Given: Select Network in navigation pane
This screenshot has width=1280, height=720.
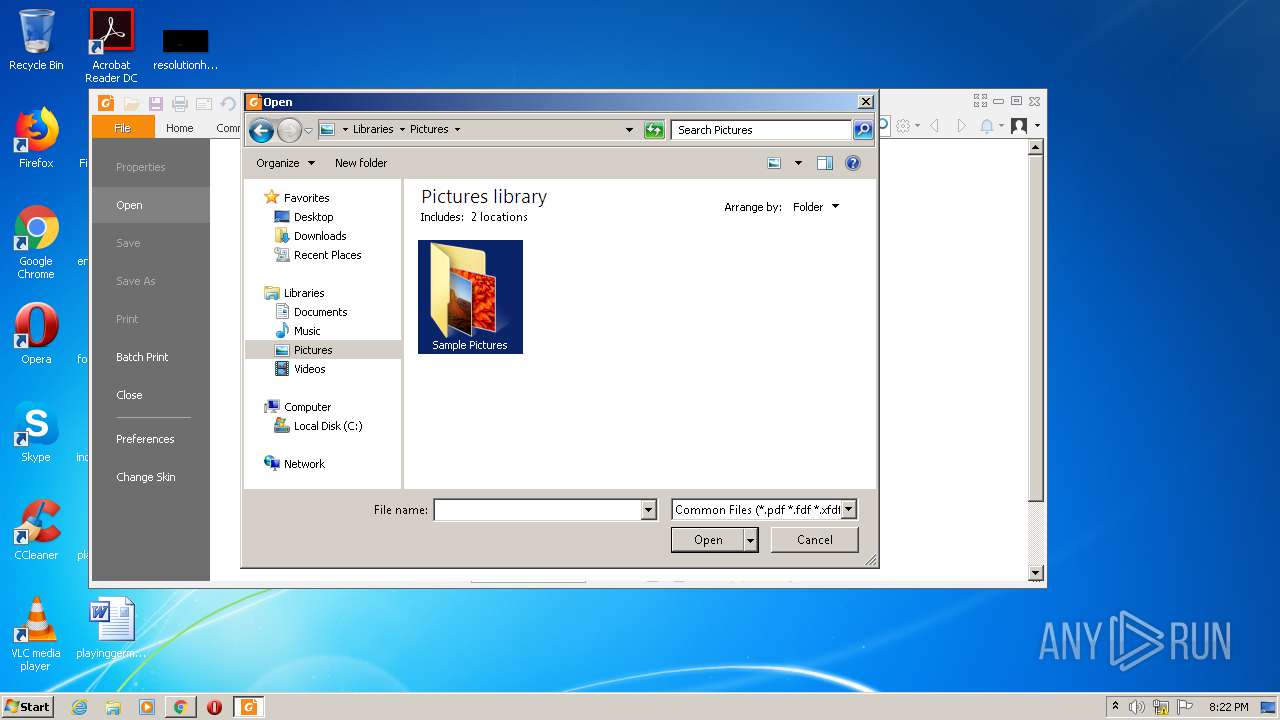Looking at the screenshot, I should tap(304, 464).
